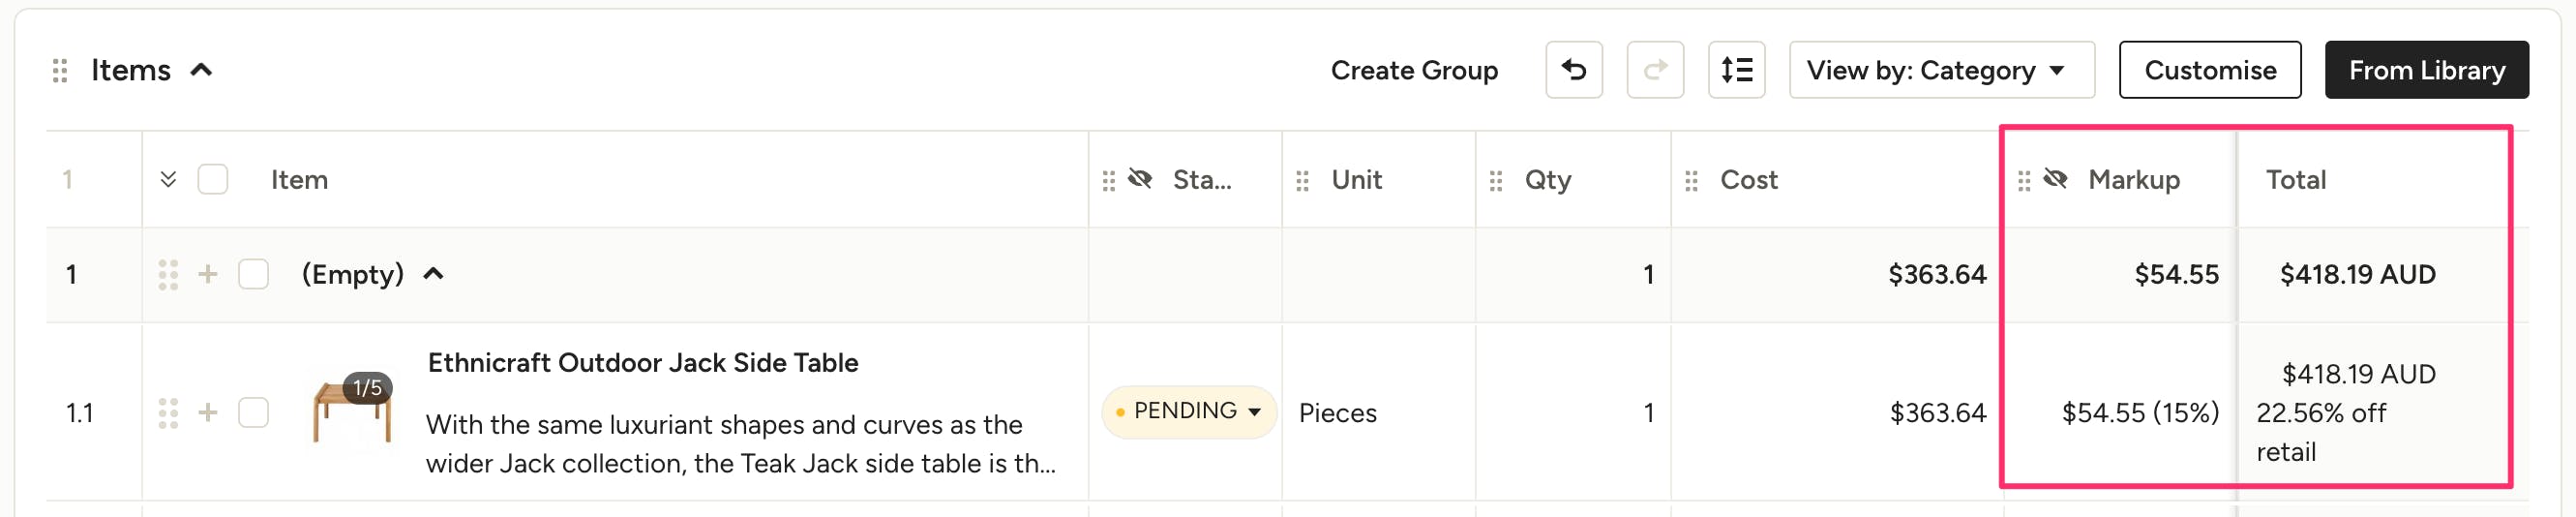Click the Customise button
2576x517 pixels.
tap(2209, 70)
